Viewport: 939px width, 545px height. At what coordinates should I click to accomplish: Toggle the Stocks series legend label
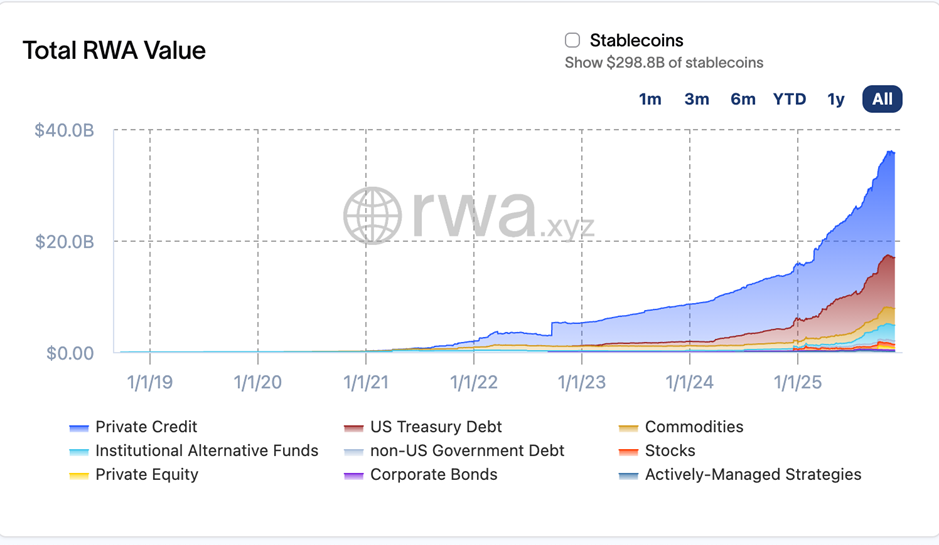point(670,451)
